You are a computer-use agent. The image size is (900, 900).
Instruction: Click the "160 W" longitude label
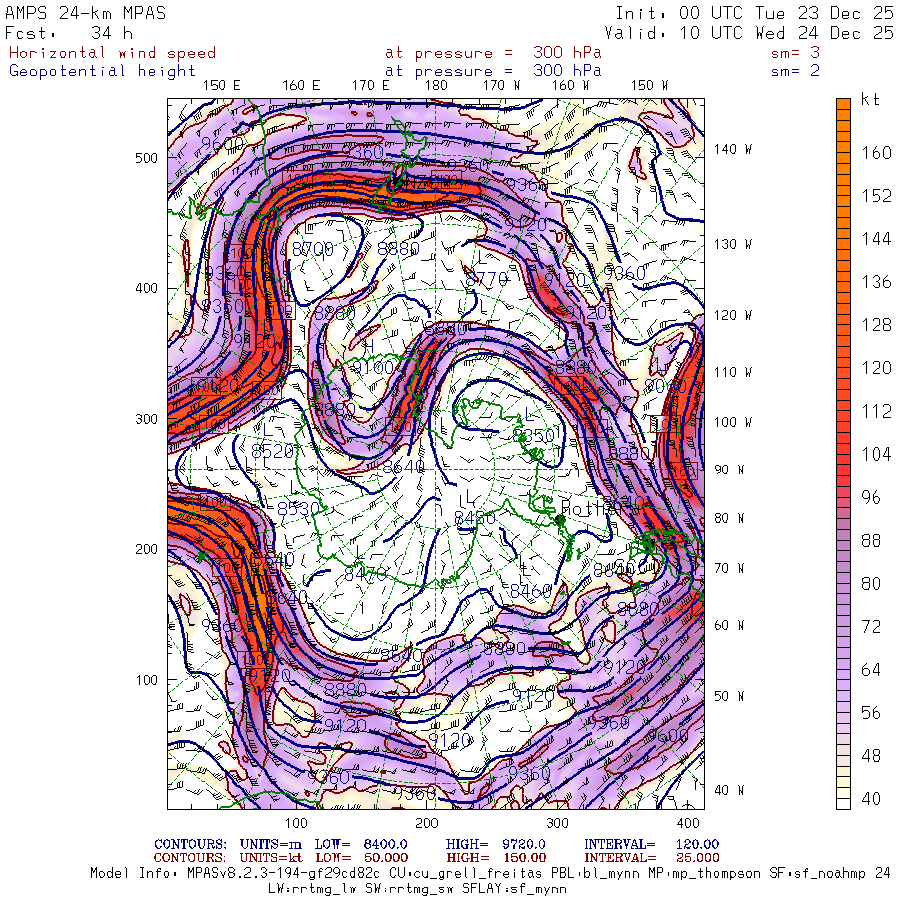click(x=571, y=86)
